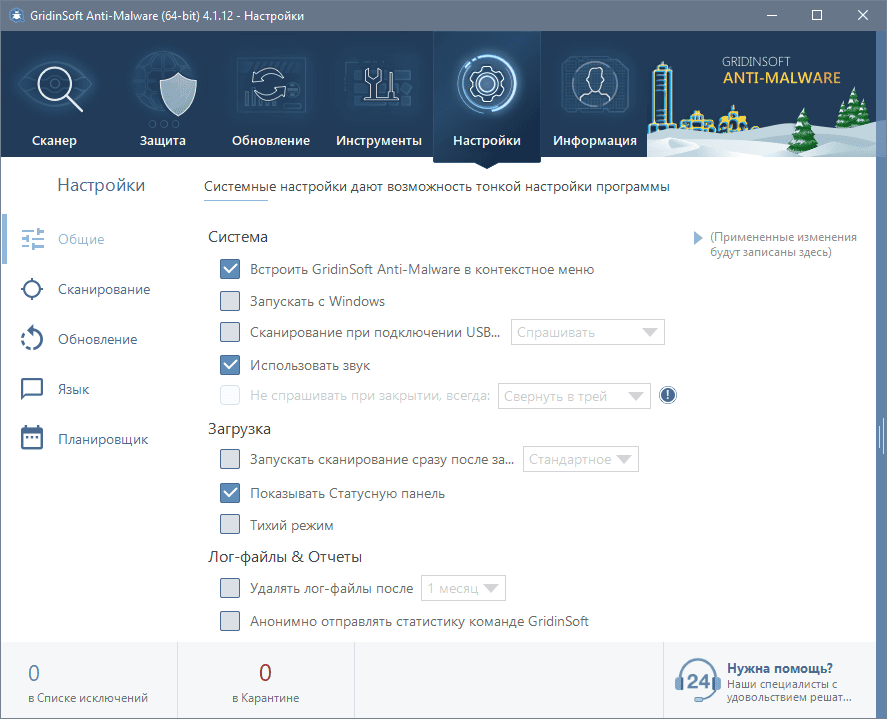Enable Тихий режим checkbox
887x719 pixels.
tap(230, 524)
